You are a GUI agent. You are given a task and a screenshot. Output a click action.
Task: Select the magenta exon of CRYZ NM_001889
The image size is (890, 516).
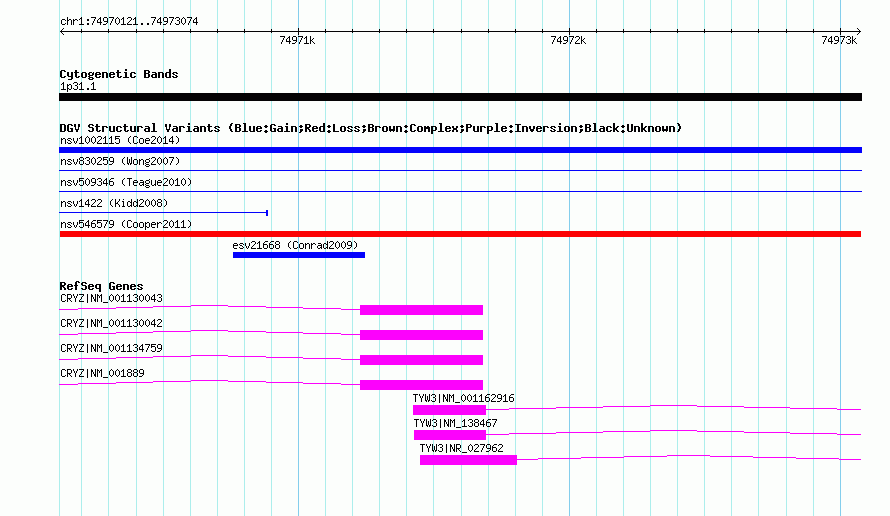[421, 385]
